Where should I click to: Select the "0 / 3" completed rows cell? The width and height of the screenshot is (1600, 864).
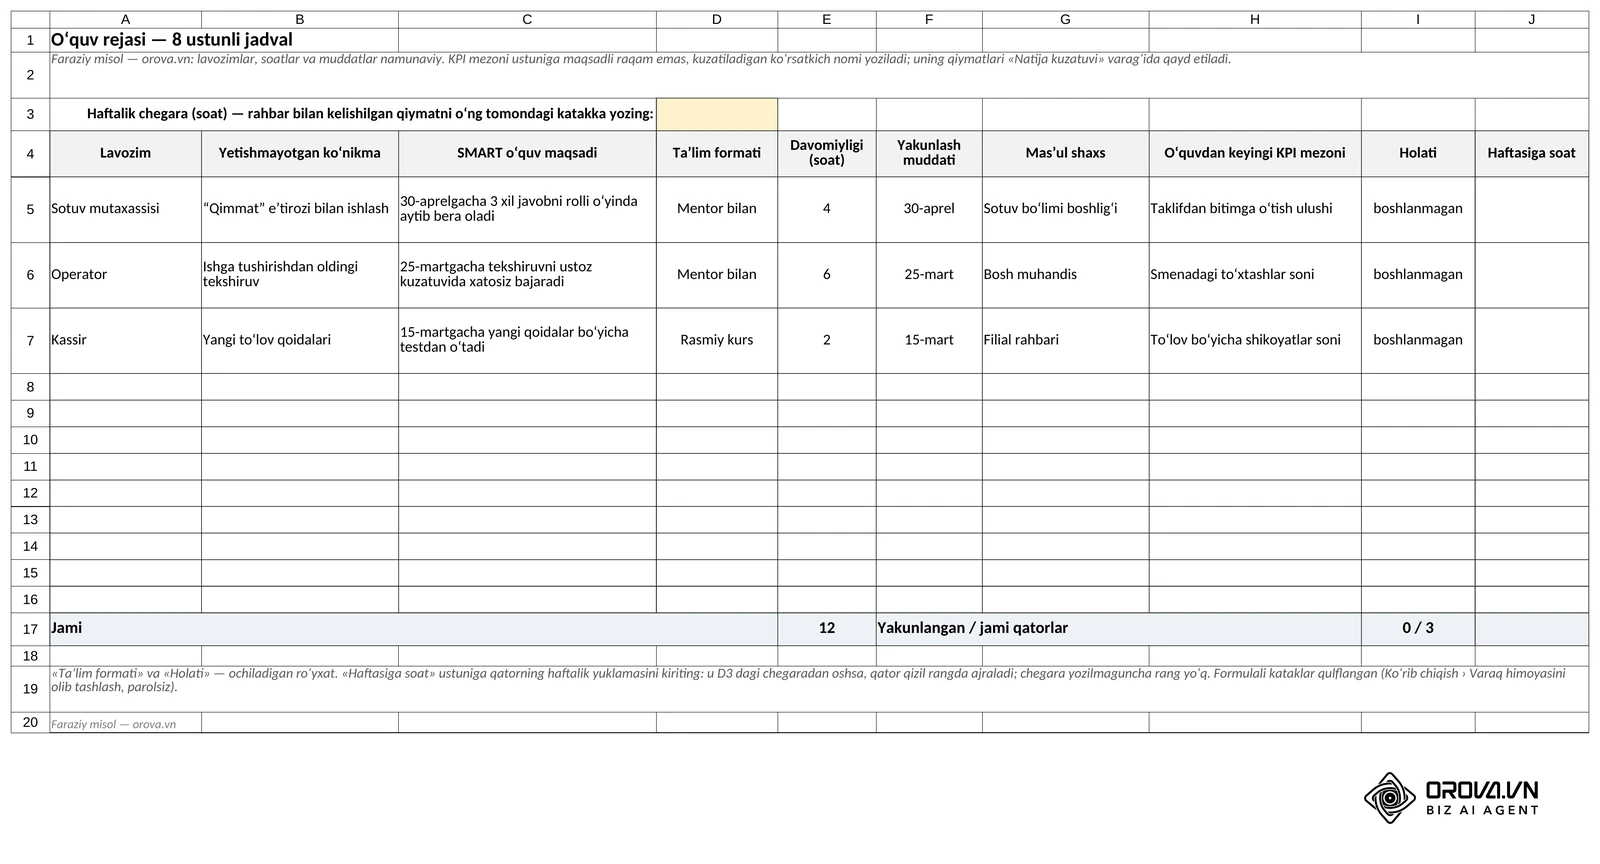[1417, 629]
